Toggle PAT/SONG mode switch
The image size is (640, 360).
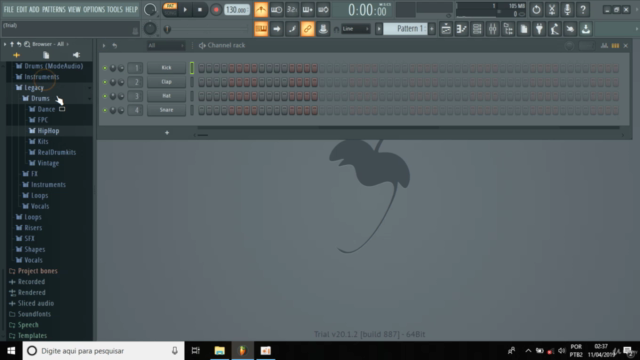170,9
